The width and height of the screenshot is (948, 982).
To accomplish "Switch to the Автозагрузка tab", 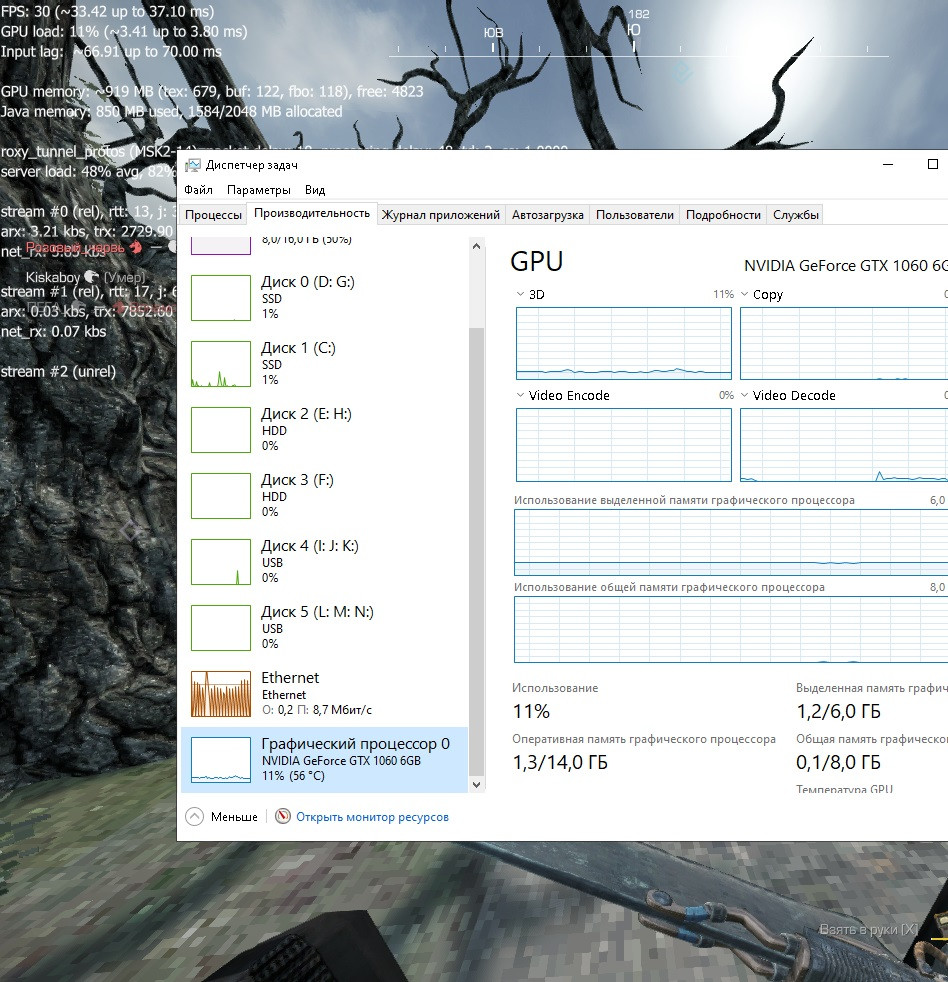I will pos(548,215).
